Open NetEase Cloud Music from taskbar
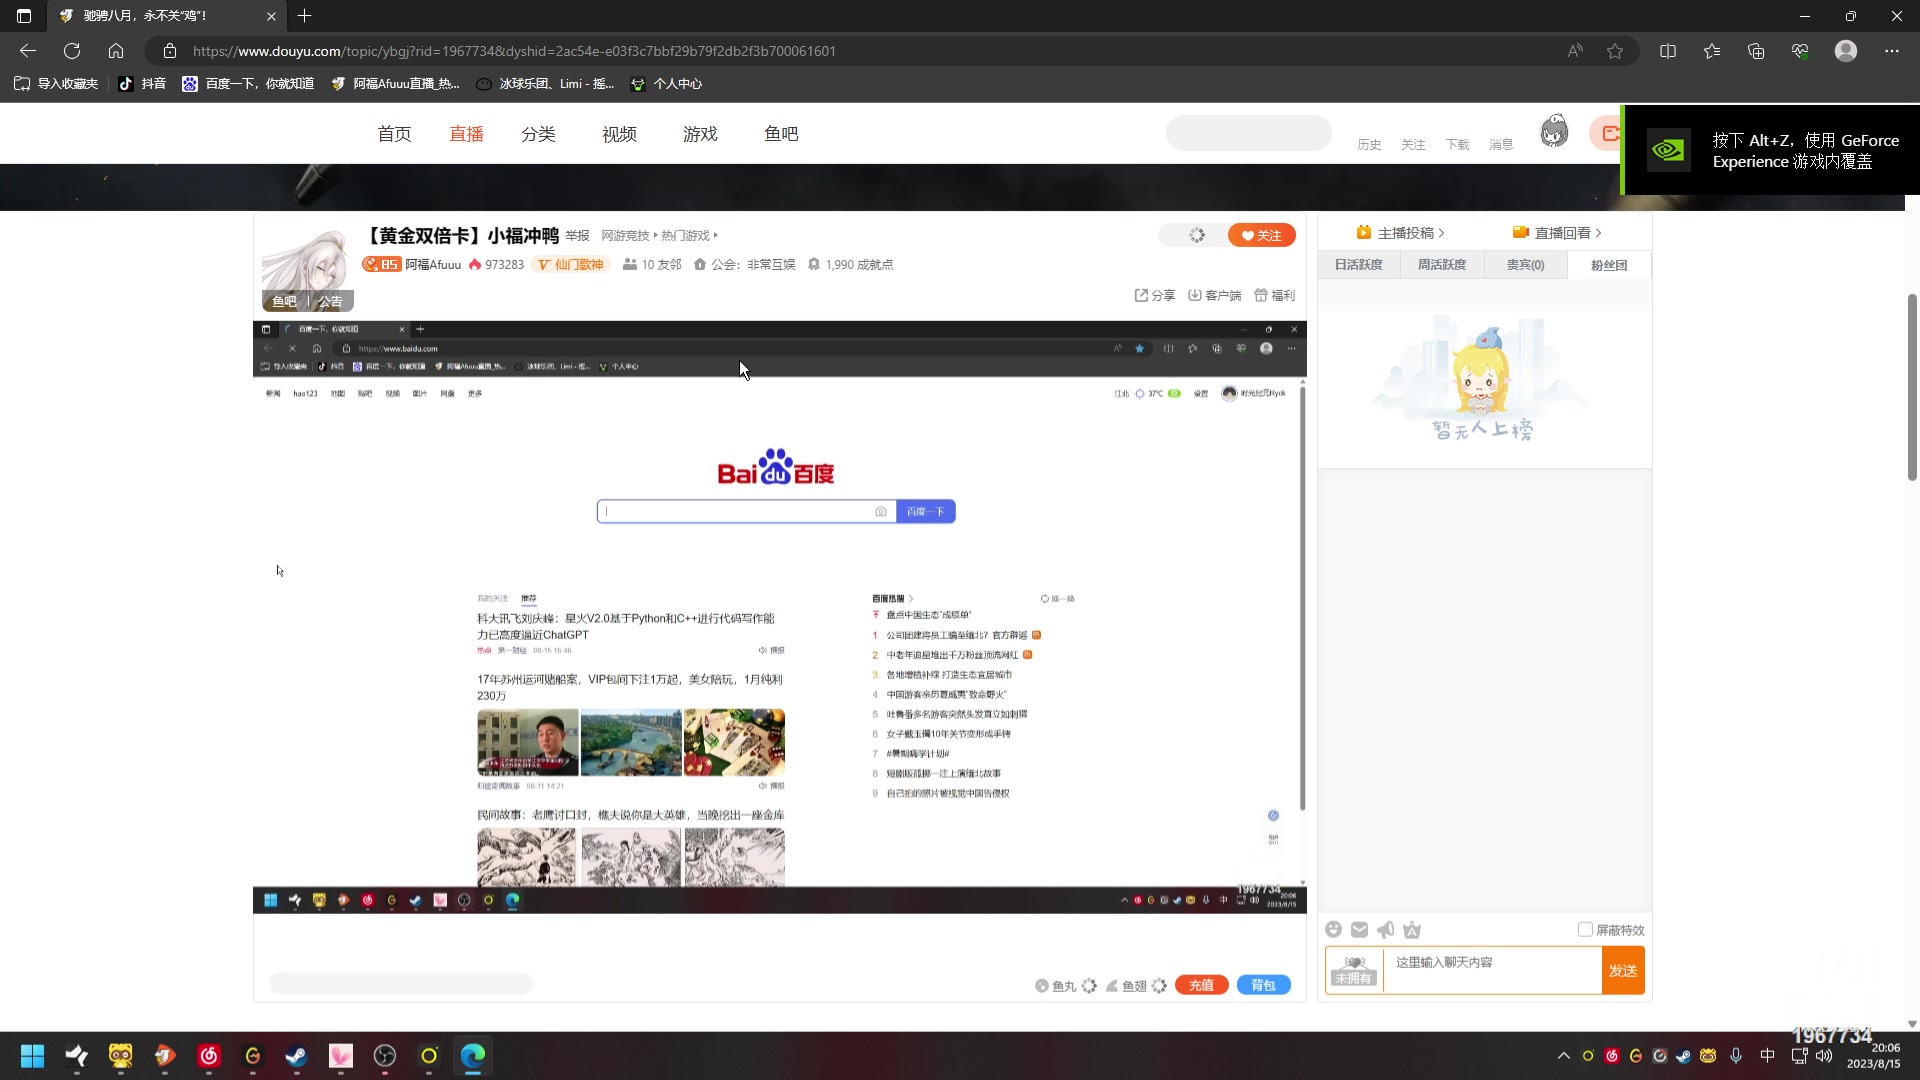This screenshot has width=1920, height=1080. click(x=209, y=1056)
